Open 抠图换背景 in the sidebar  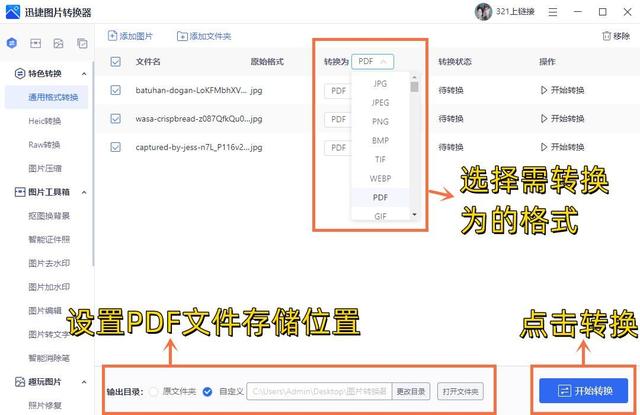49,216
